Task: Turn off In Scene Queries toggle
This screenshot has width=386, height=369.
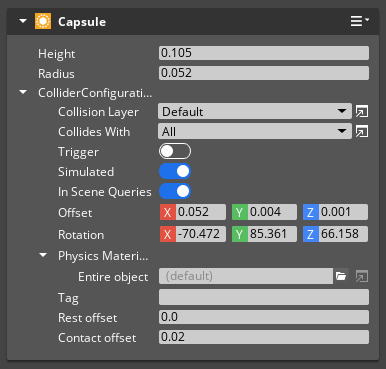Action: tap(175, 191)
